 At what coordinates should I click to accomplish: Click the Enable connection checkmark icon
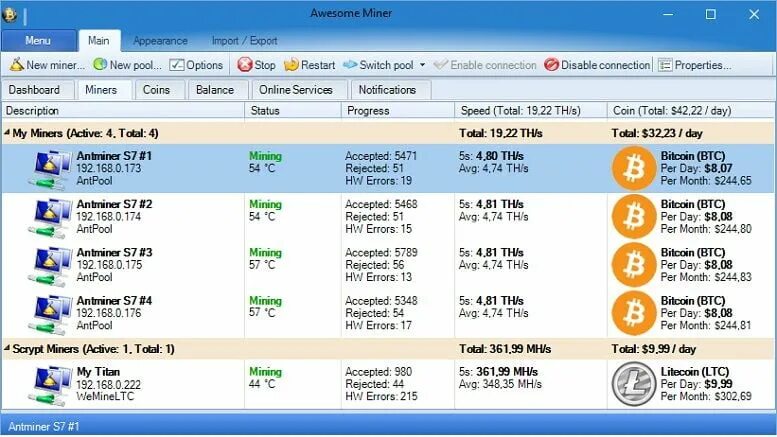(441, 64)
